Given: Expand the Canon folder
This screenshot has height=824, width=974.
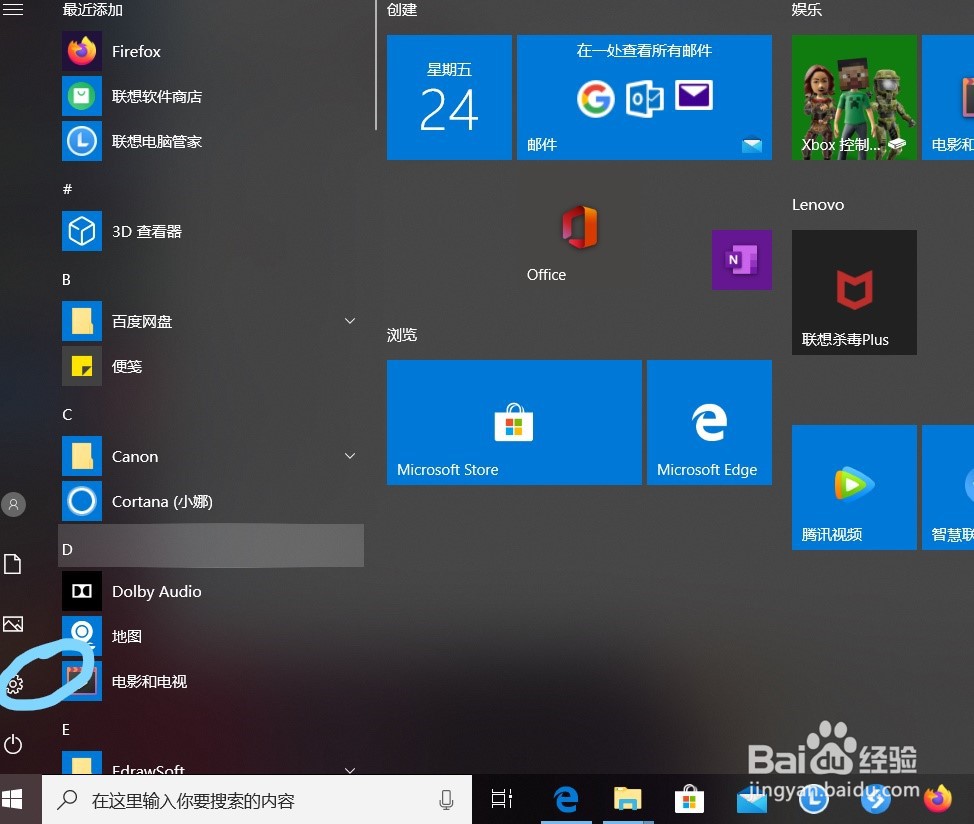Looking at the screenshot, I should click(x=350, y=456).
